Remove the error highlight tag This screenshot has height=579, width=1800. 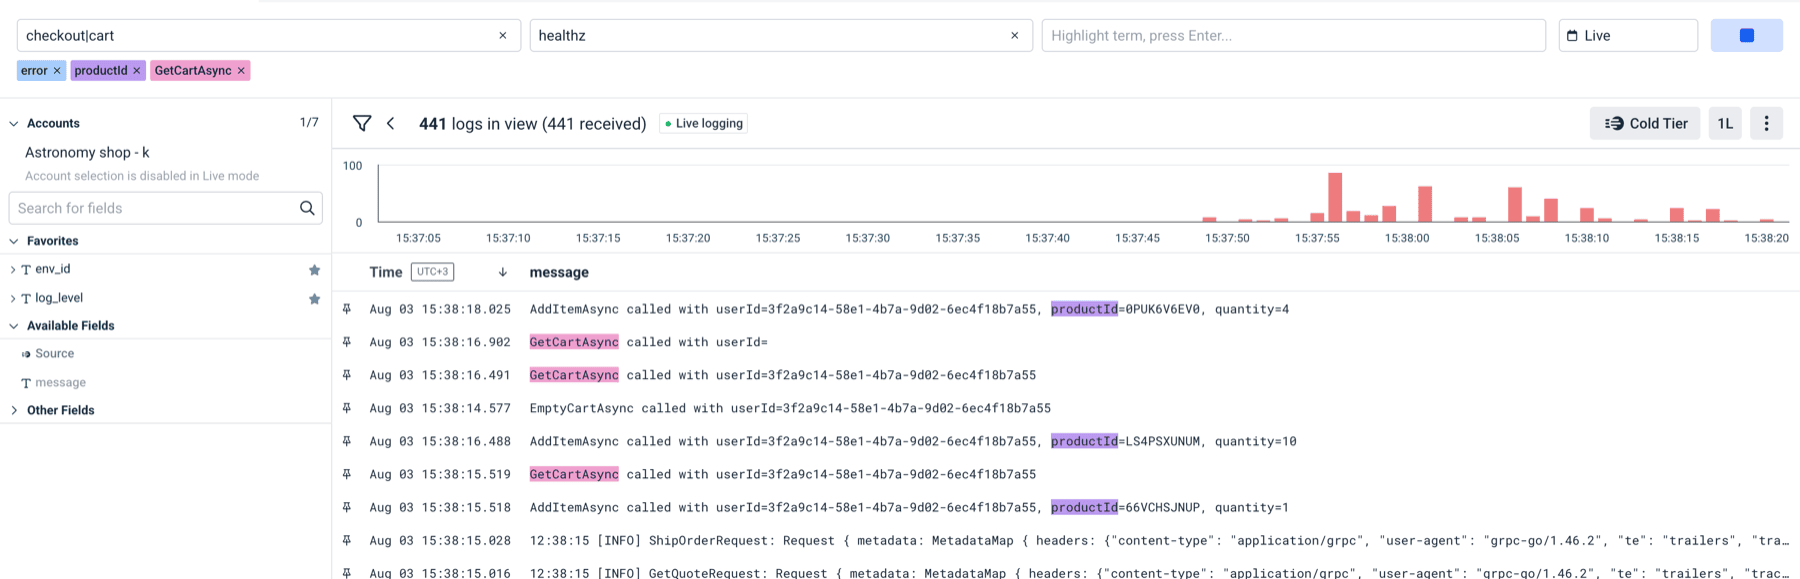coord(57,71)
